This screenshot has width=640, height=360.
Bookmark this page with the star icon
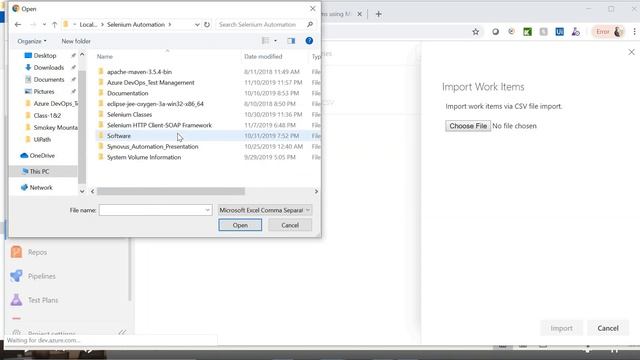(x=476, y=32)
